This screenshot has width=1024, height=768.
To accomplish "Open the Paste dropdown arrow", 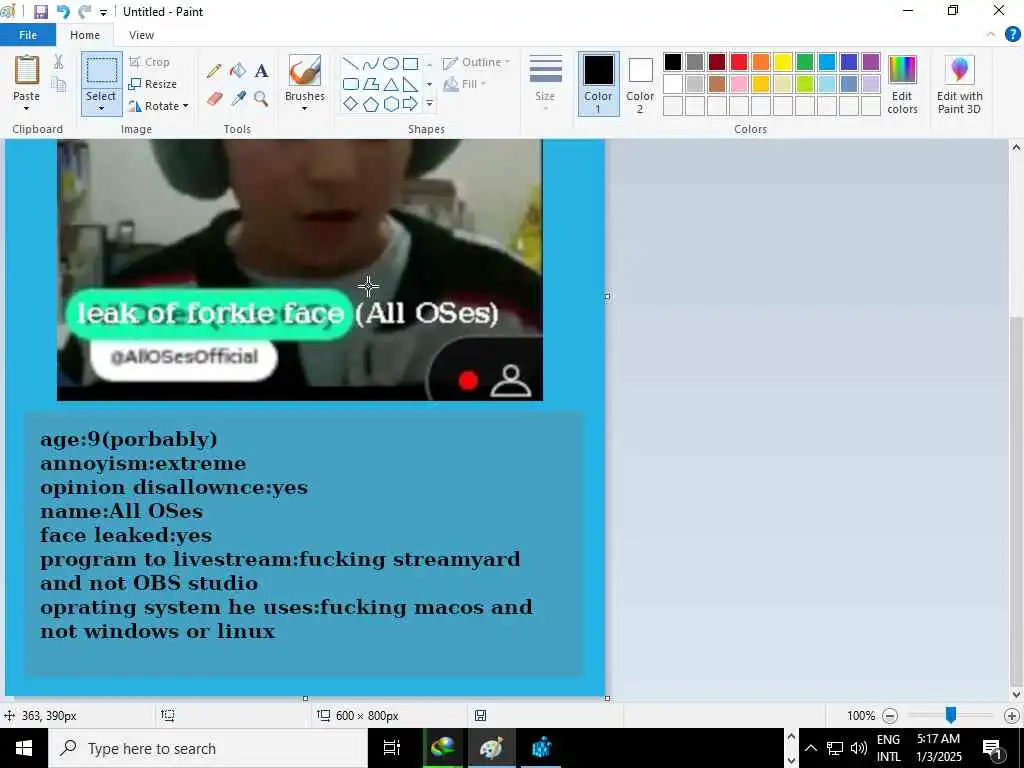I will tap(27, 108).
